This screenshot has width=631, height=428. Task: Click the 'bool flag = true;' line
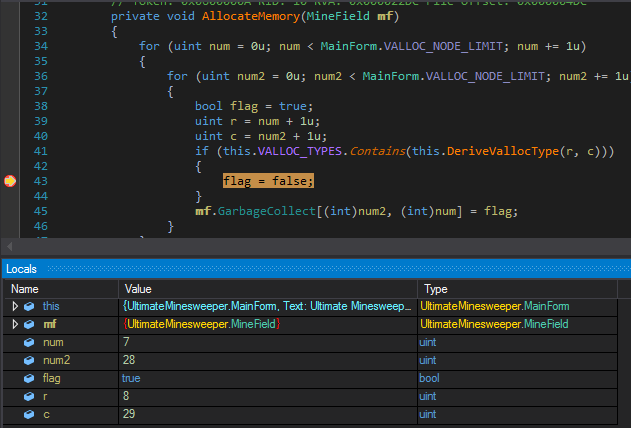(x=254, y=106)
